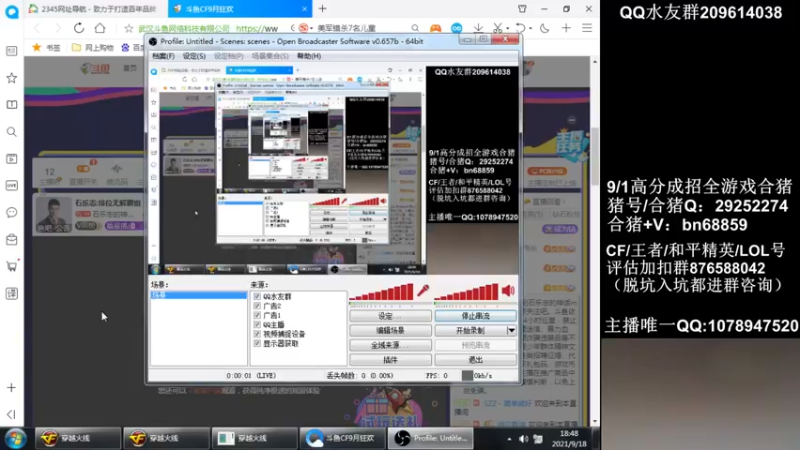The height and width of the screenshot is (450, 800).
Task: Collapse the browser sidebar with the arrow icon
Action: (x=11, y=414)
